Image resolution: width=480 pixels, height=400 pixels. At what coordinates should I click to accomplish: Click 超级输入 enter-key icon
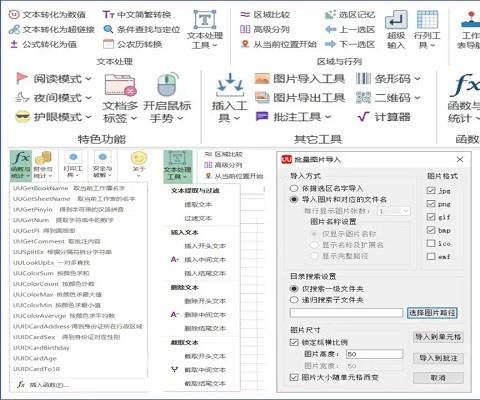click(x=396, y=20)
